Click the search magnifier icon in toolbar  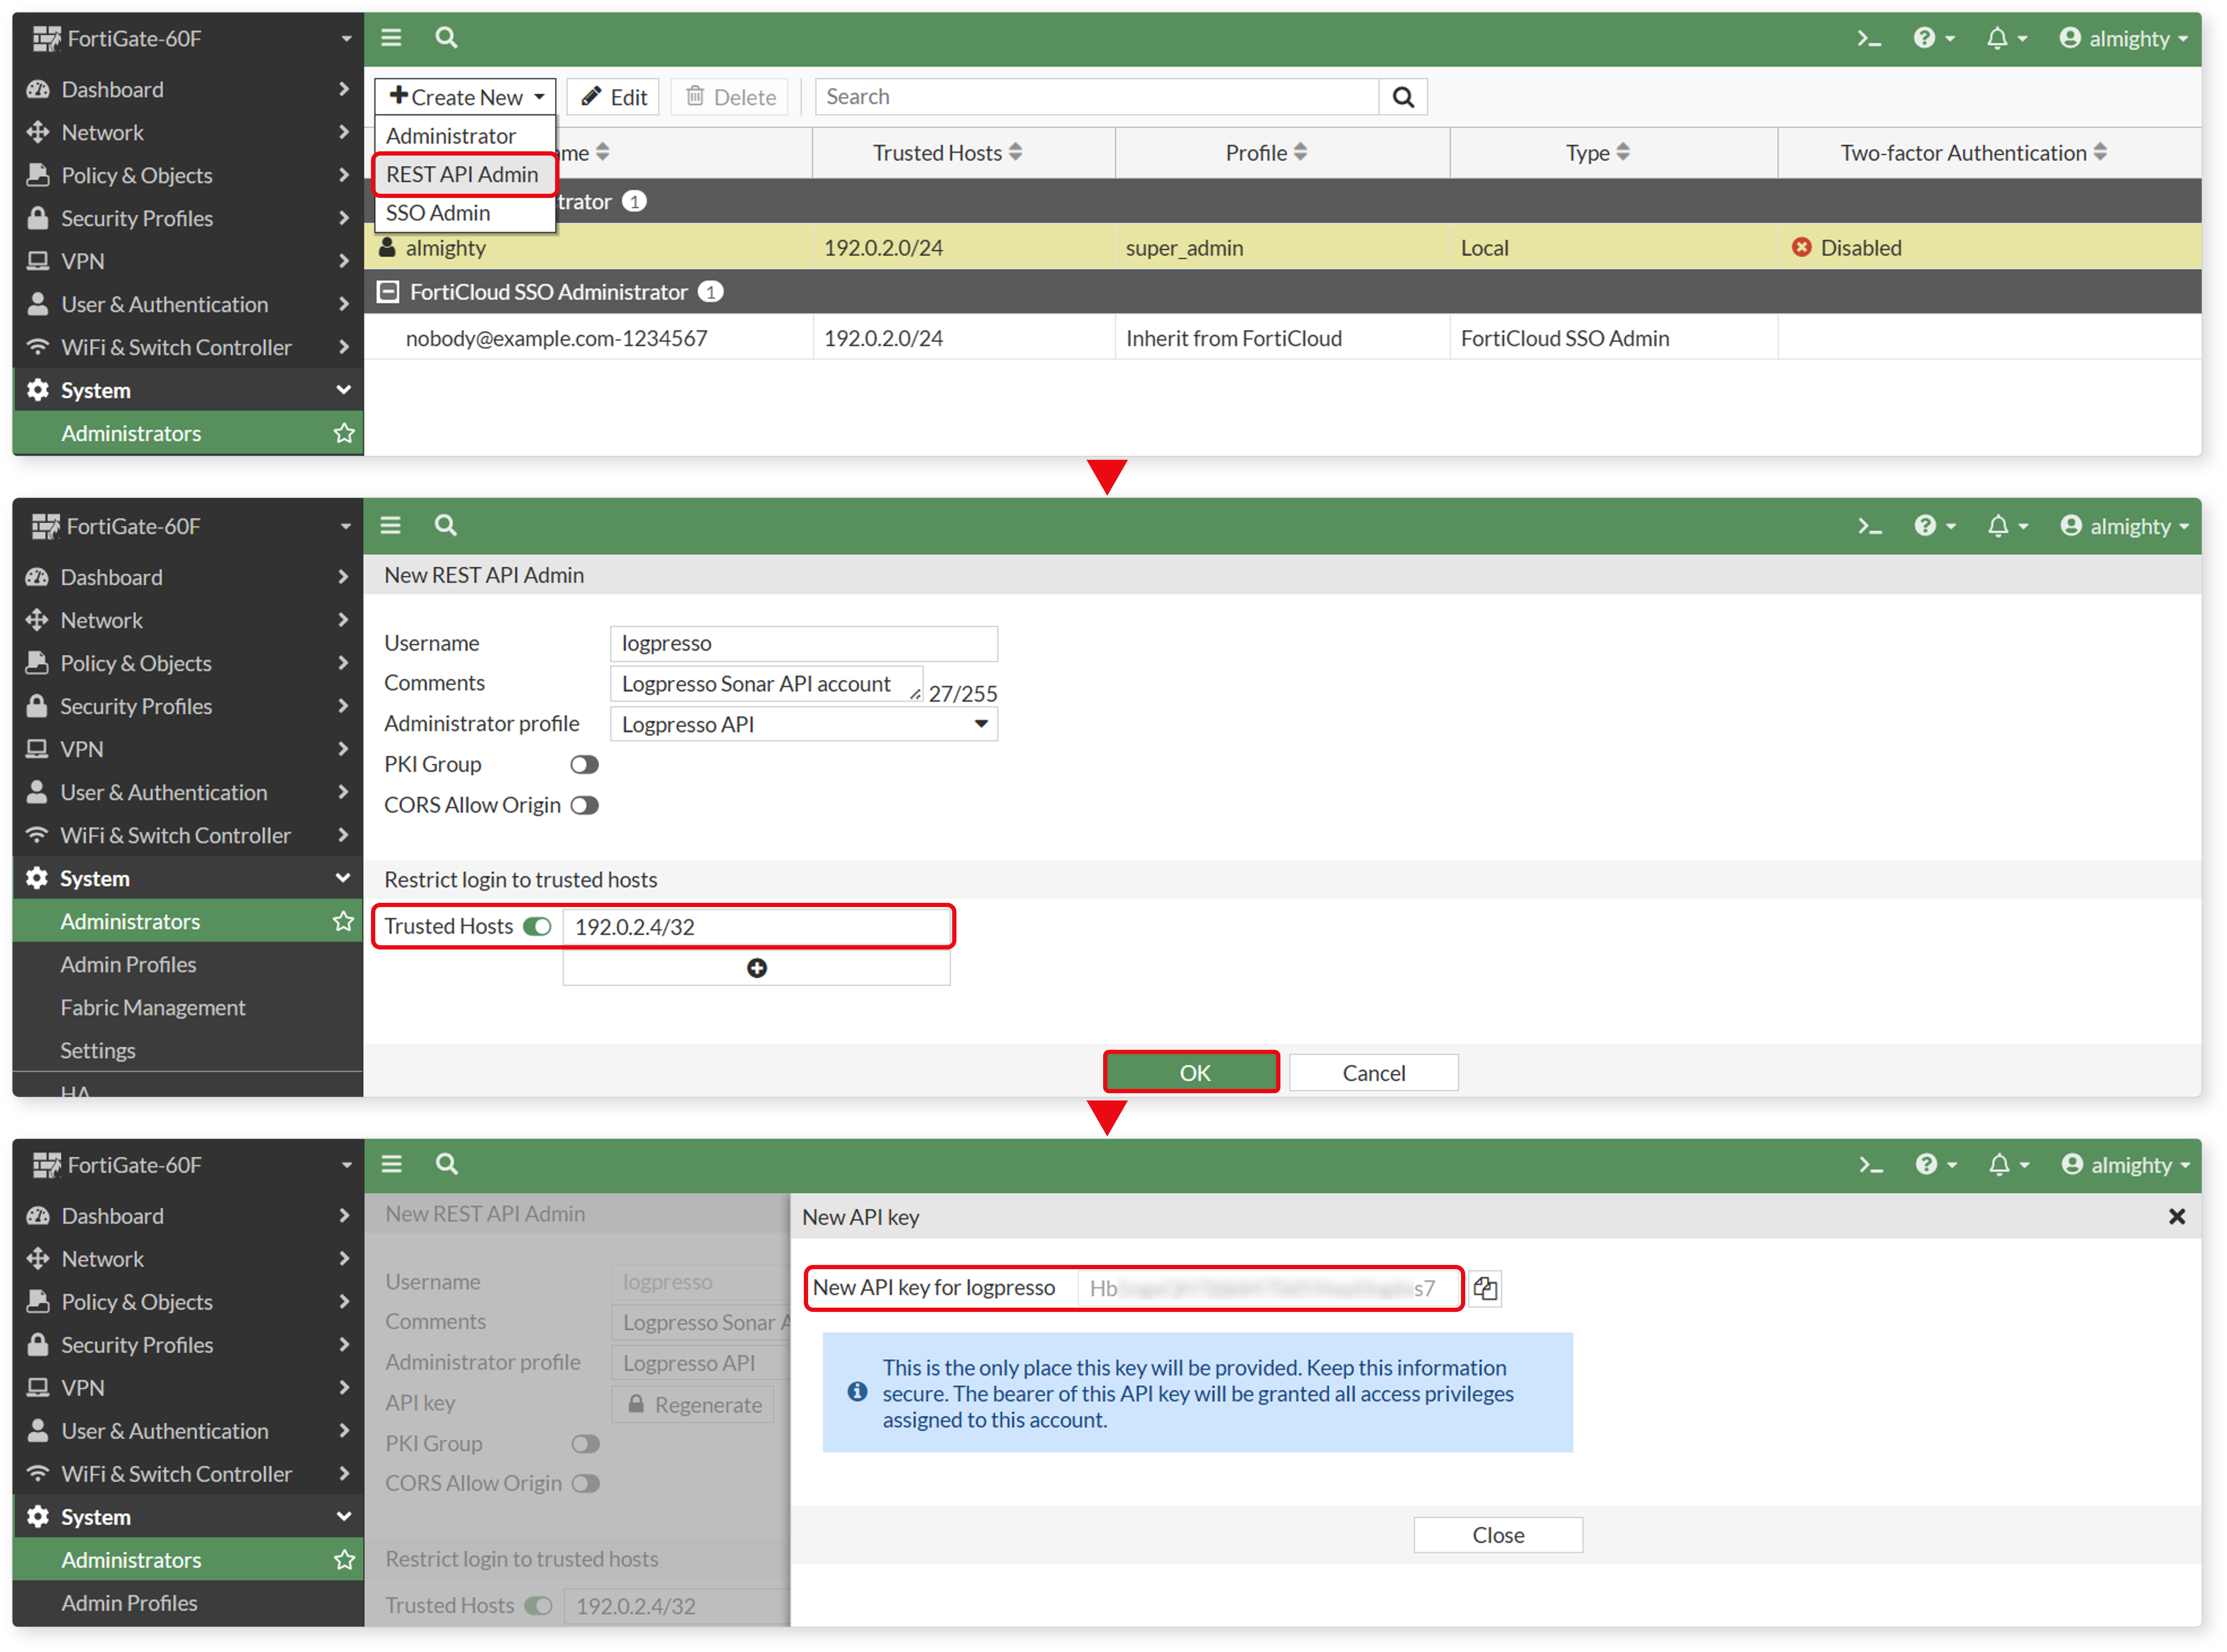point(448,38)
